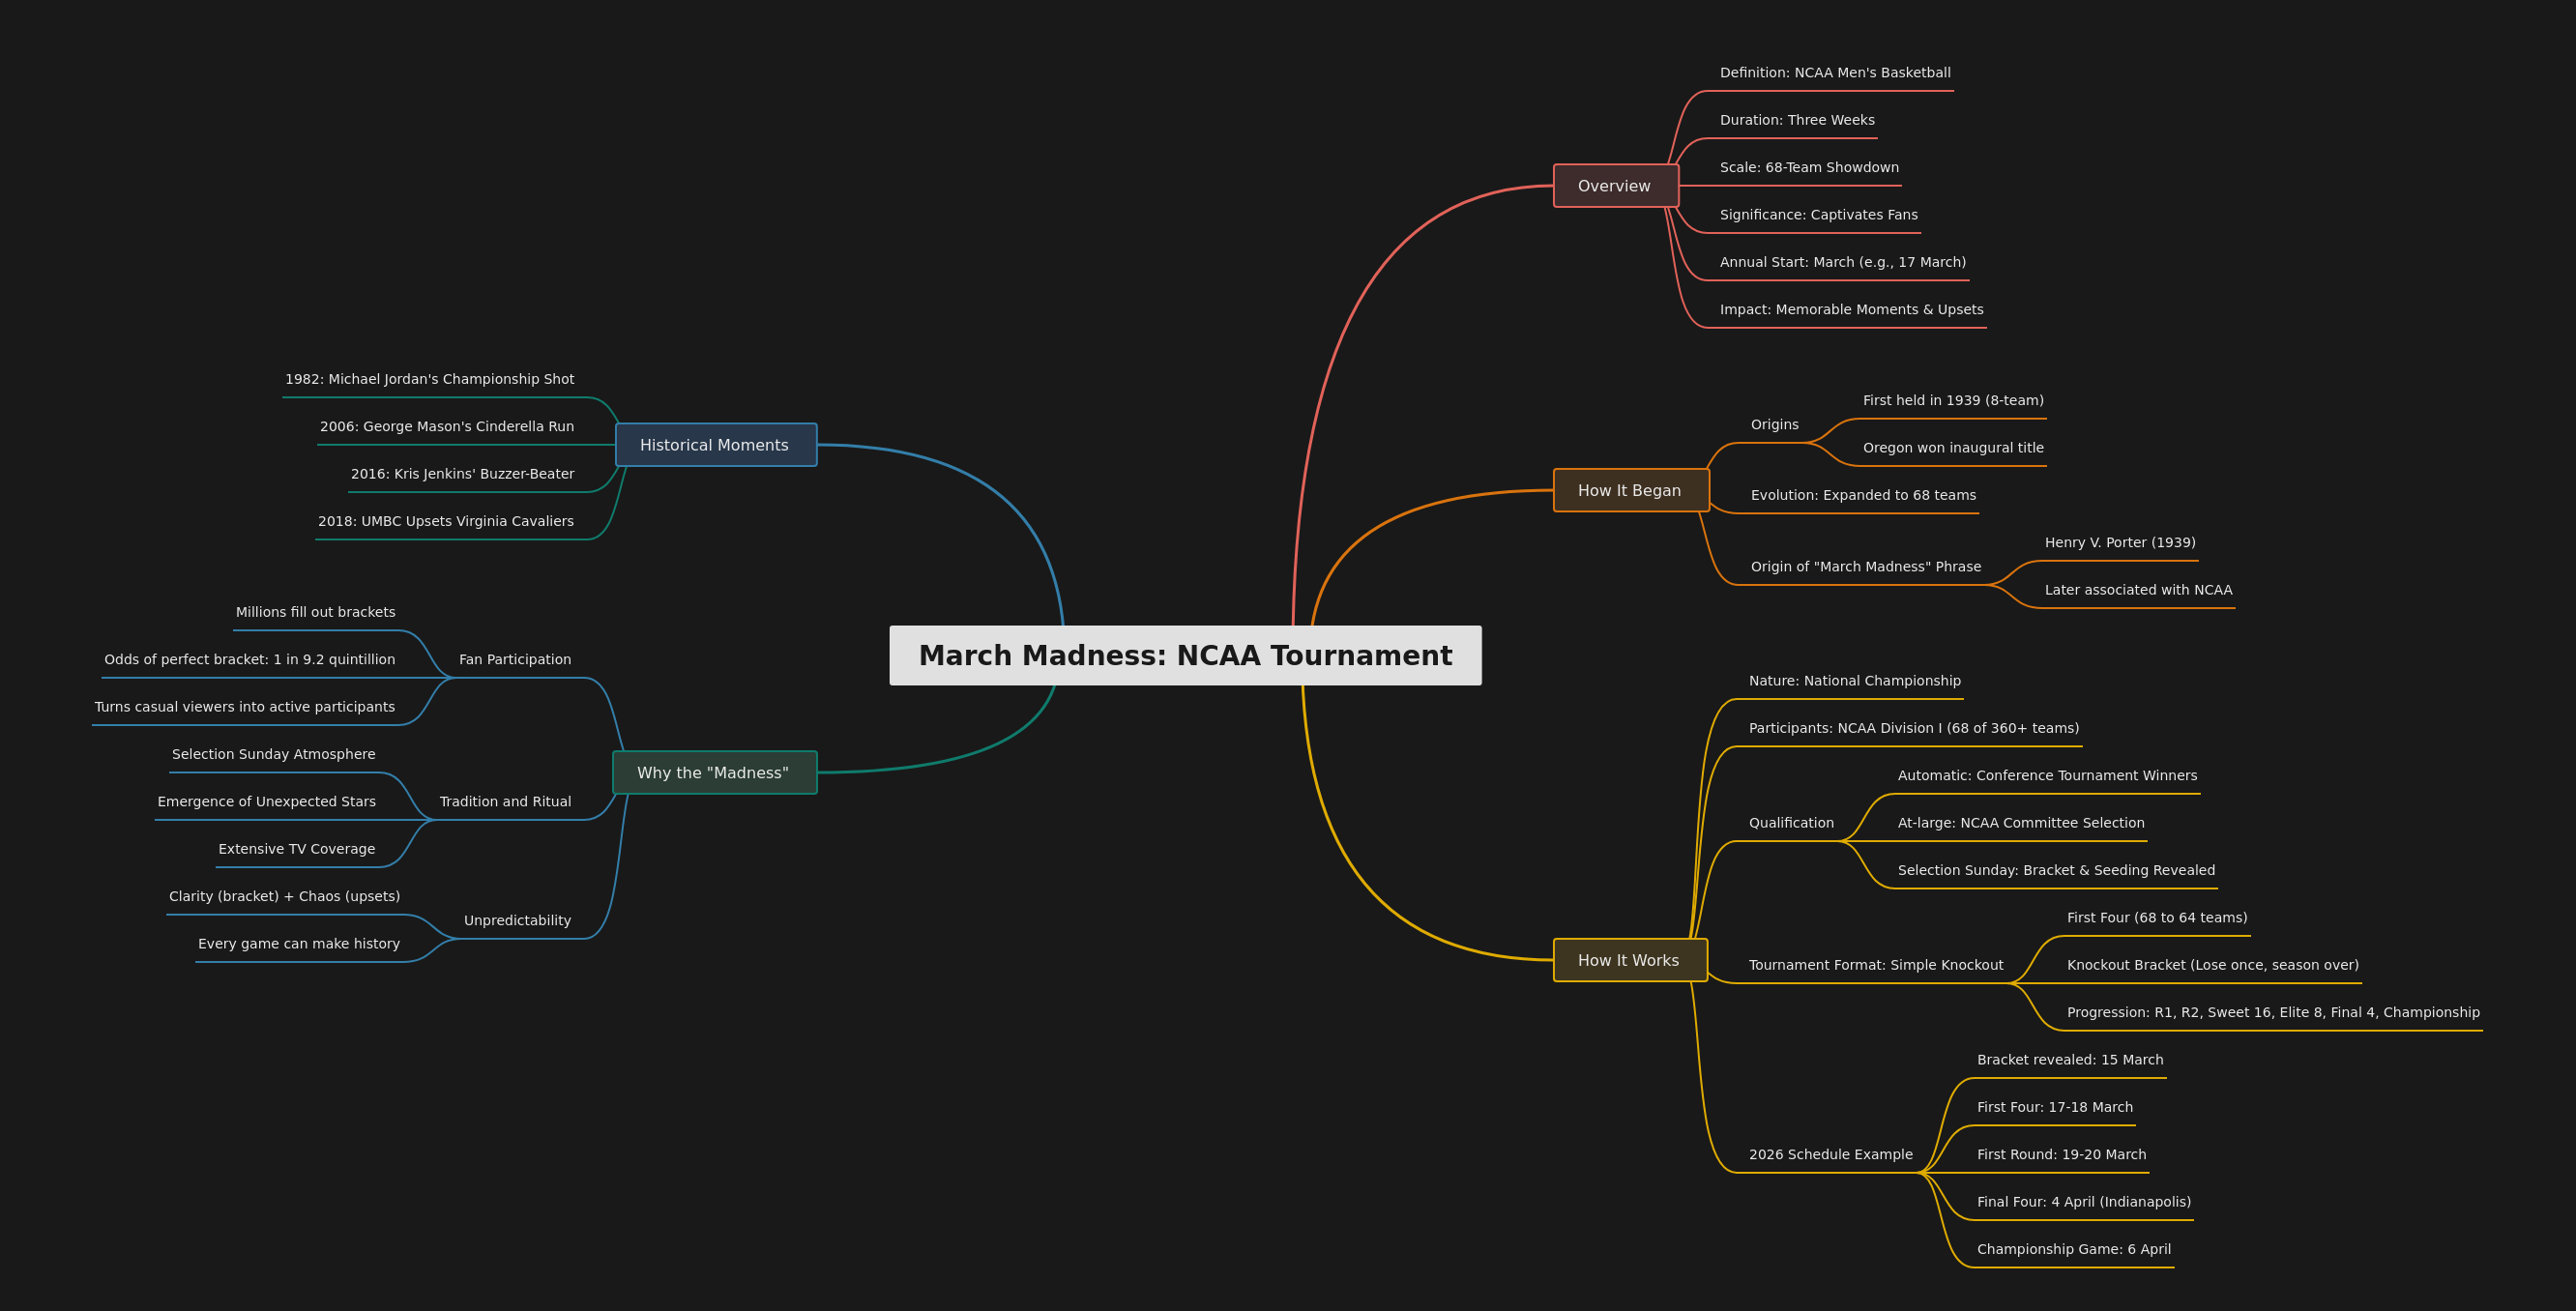Click the 'Scale: 68-Team Showdown' leaf node

(x=1808, y=167)
